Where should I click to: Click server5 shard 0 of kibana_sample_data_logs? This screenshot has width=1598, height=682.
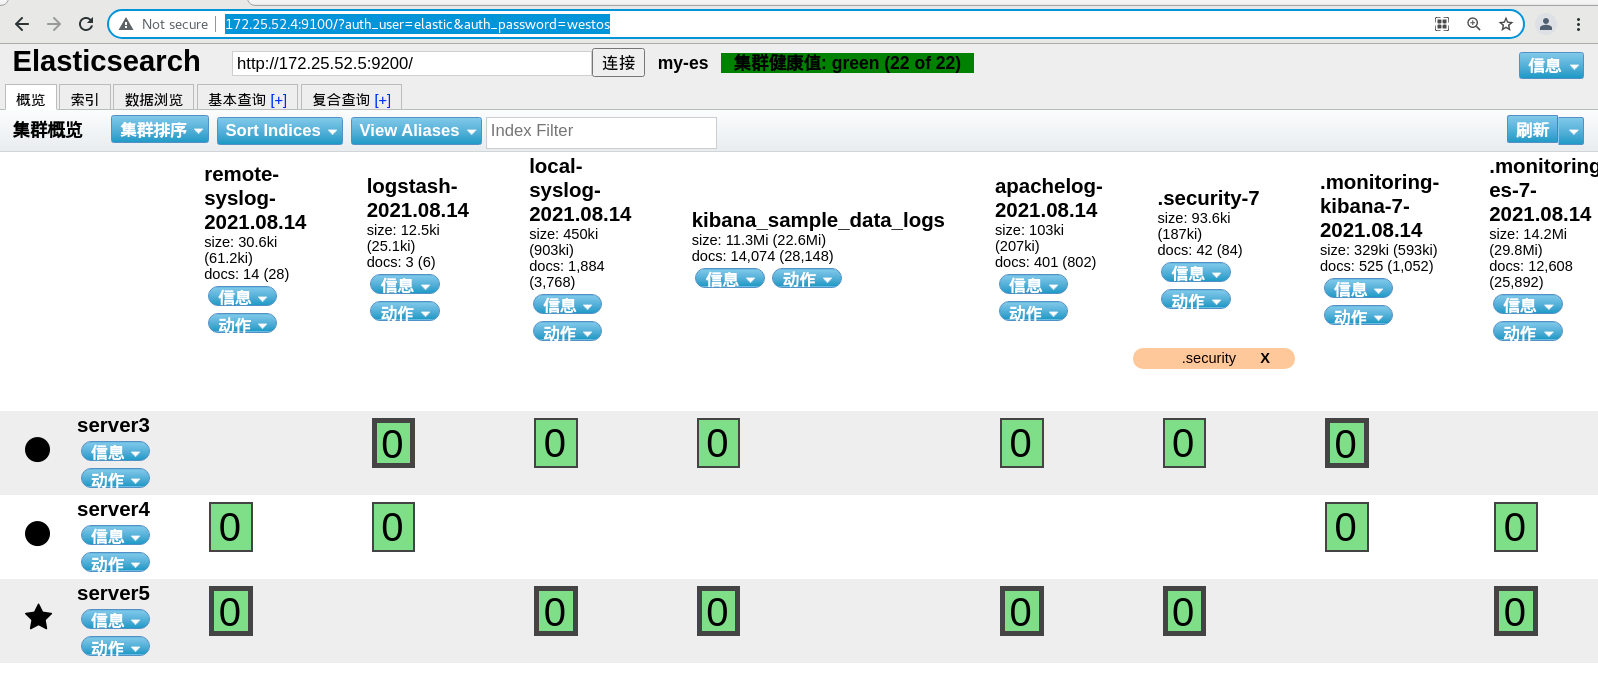[718, 611]
